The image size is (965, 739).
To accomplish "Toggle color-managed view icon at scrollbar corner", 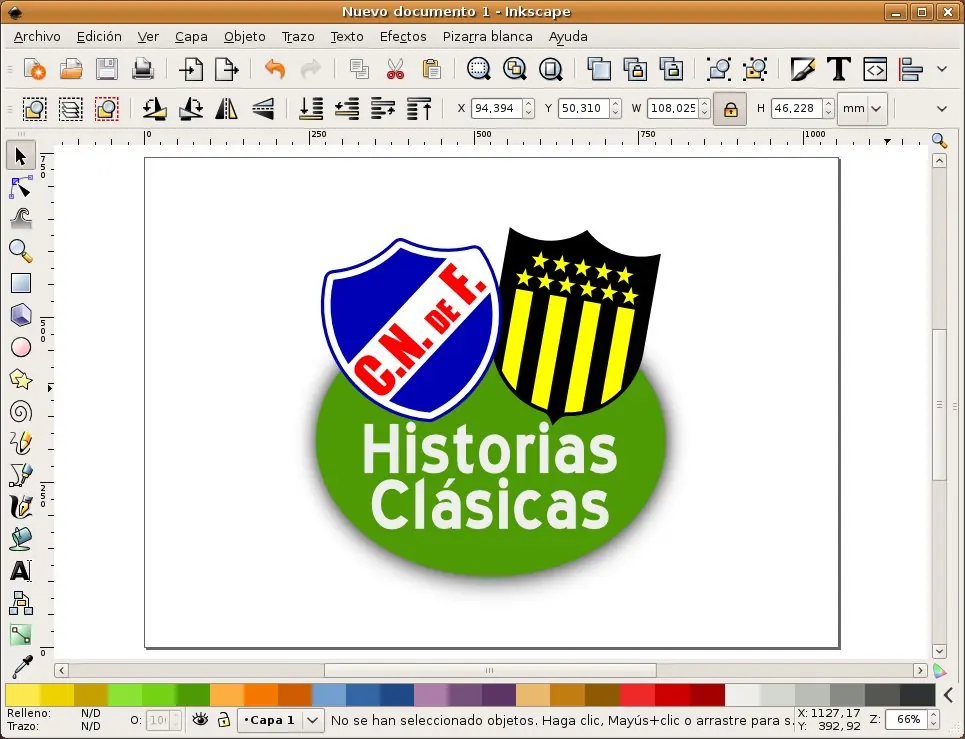I will (x=939, y=670).
